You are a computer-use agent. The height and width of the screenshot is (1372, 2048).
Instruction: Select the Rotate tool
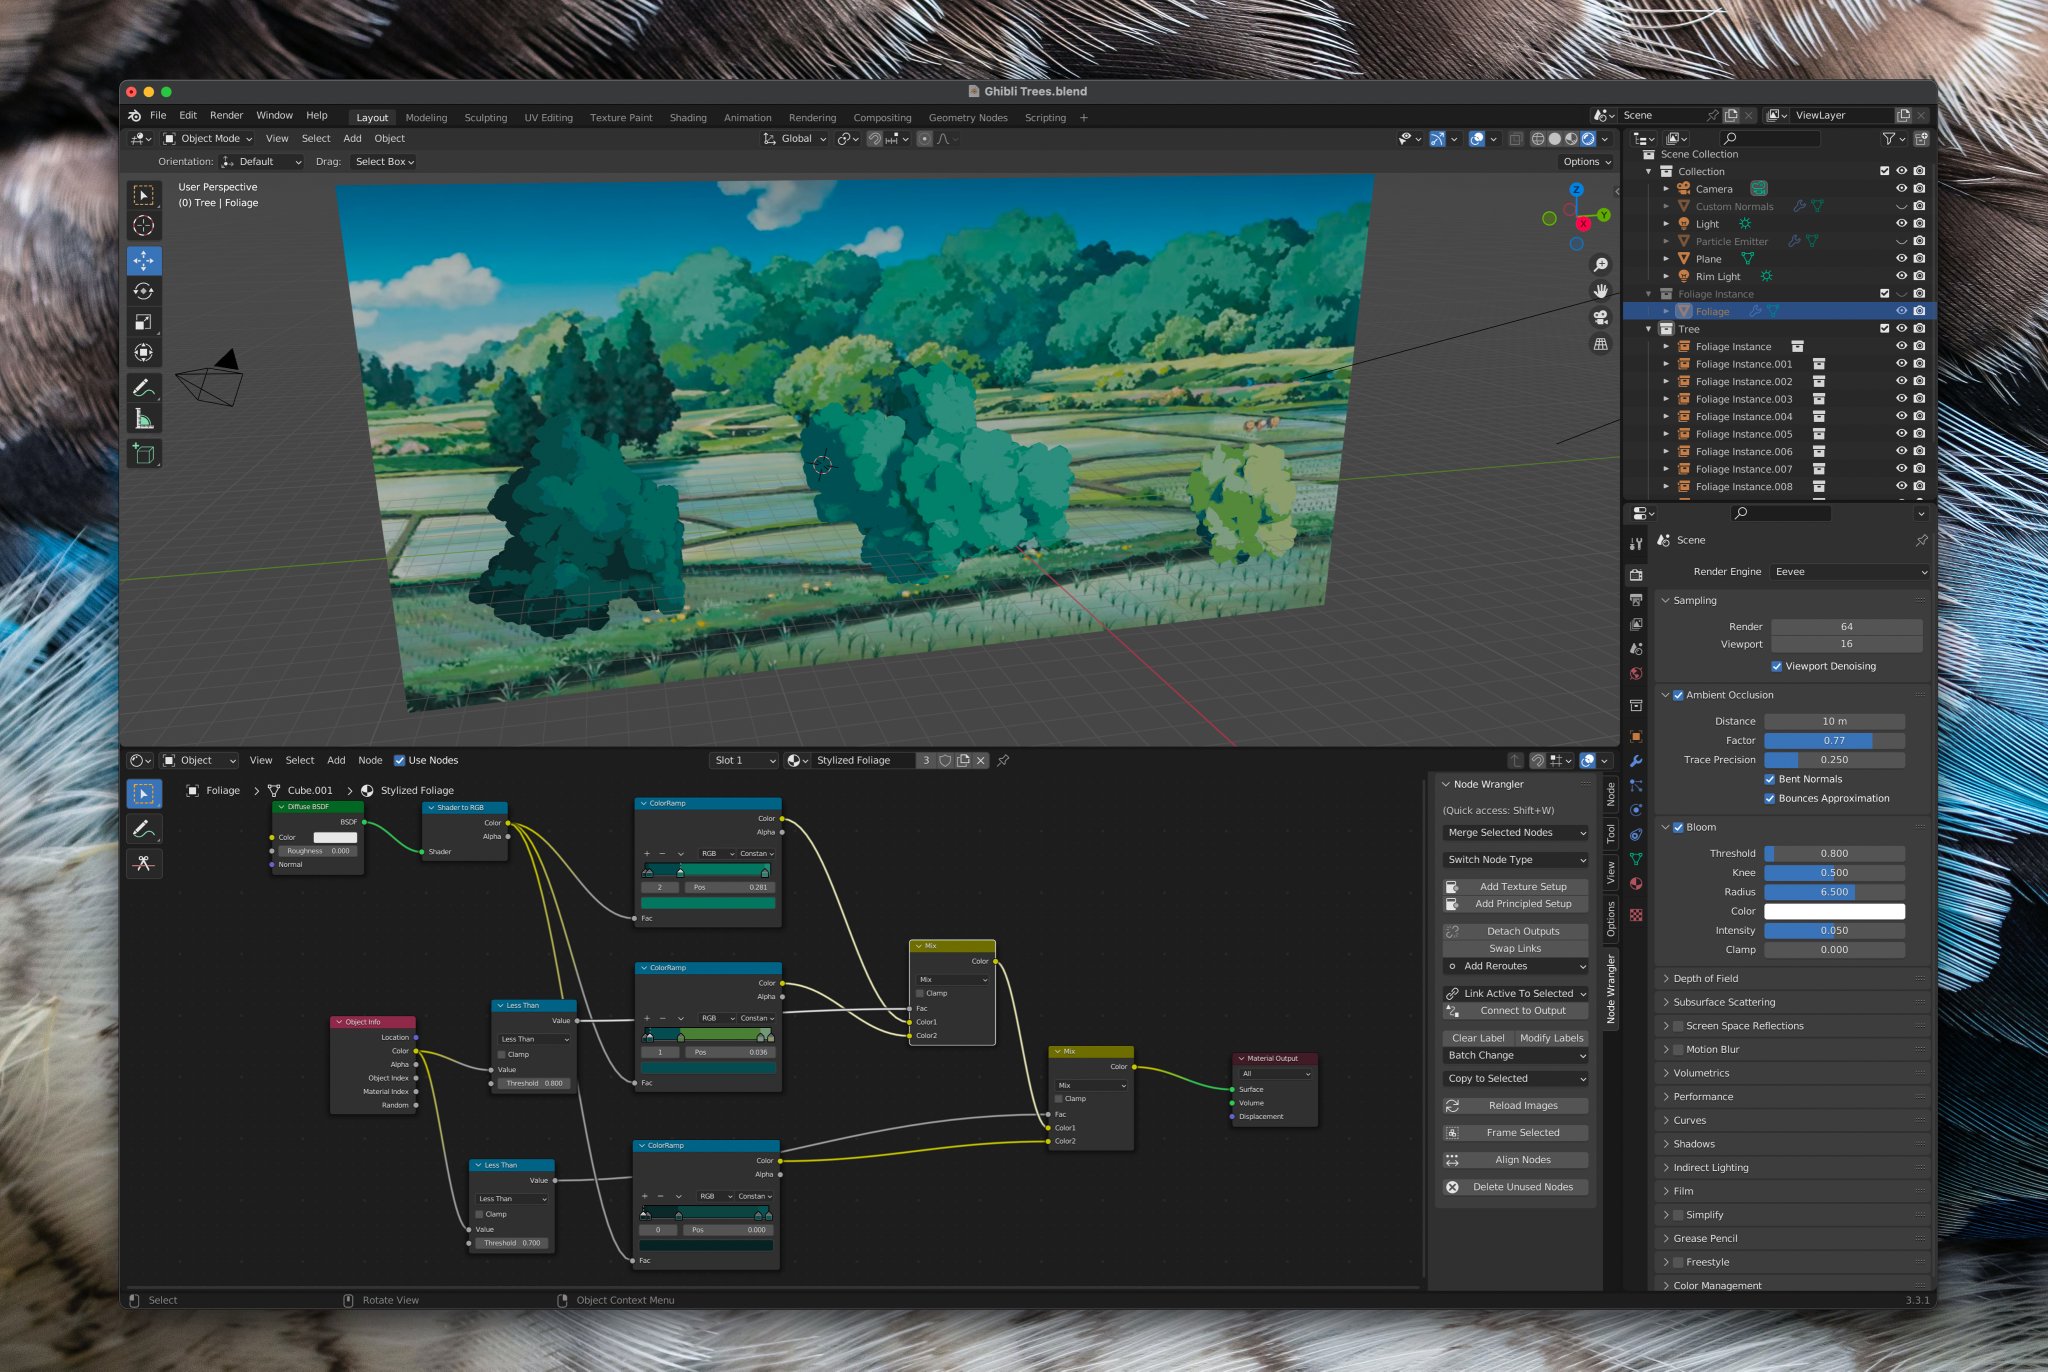tap(145, 291)
